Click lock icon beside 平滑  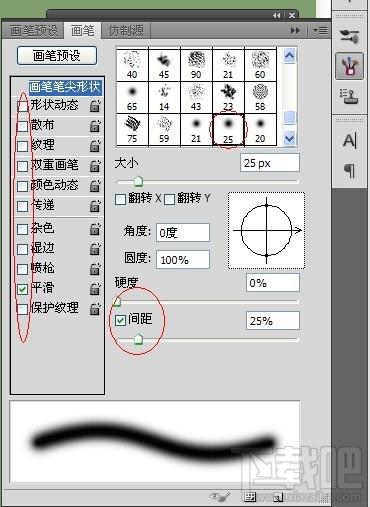(x=95, y=289)
